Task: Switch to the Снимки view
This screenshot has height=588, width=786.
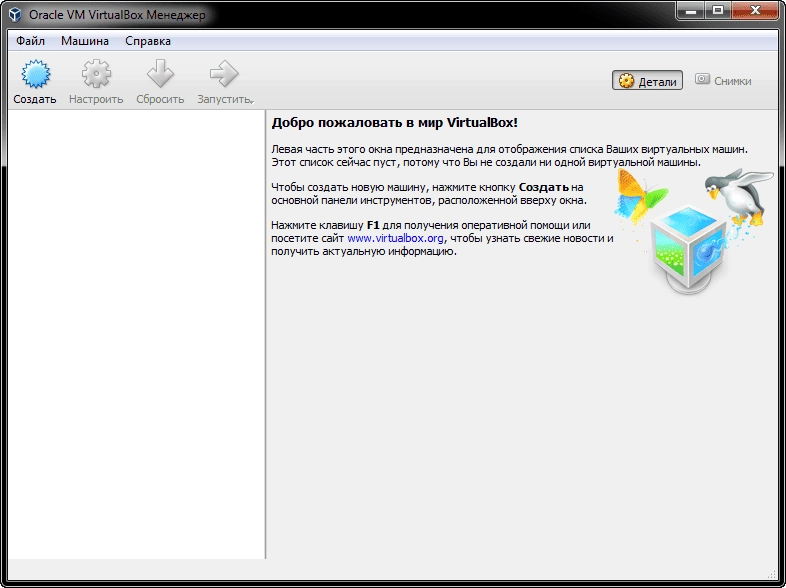Action: [723, 80]
